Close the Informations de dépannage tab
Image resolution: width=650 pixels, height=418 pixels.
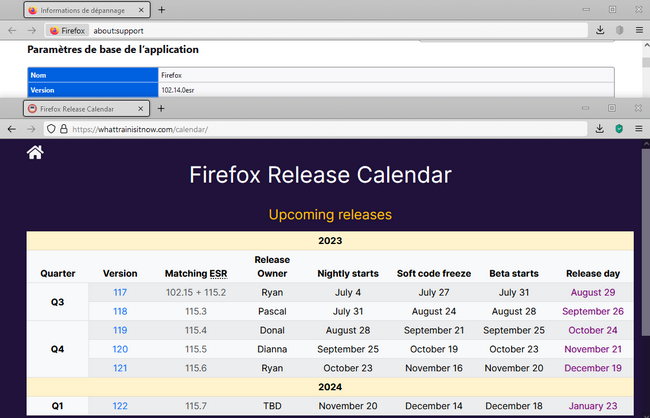141,10
